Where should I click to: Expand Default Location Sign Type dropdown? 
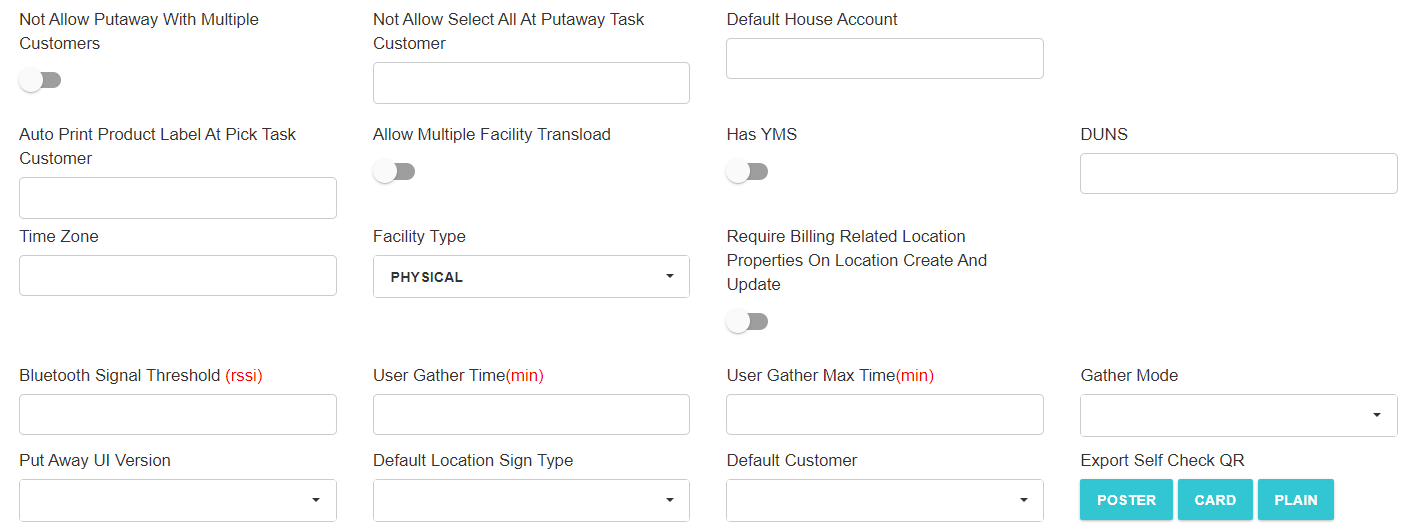531,500
